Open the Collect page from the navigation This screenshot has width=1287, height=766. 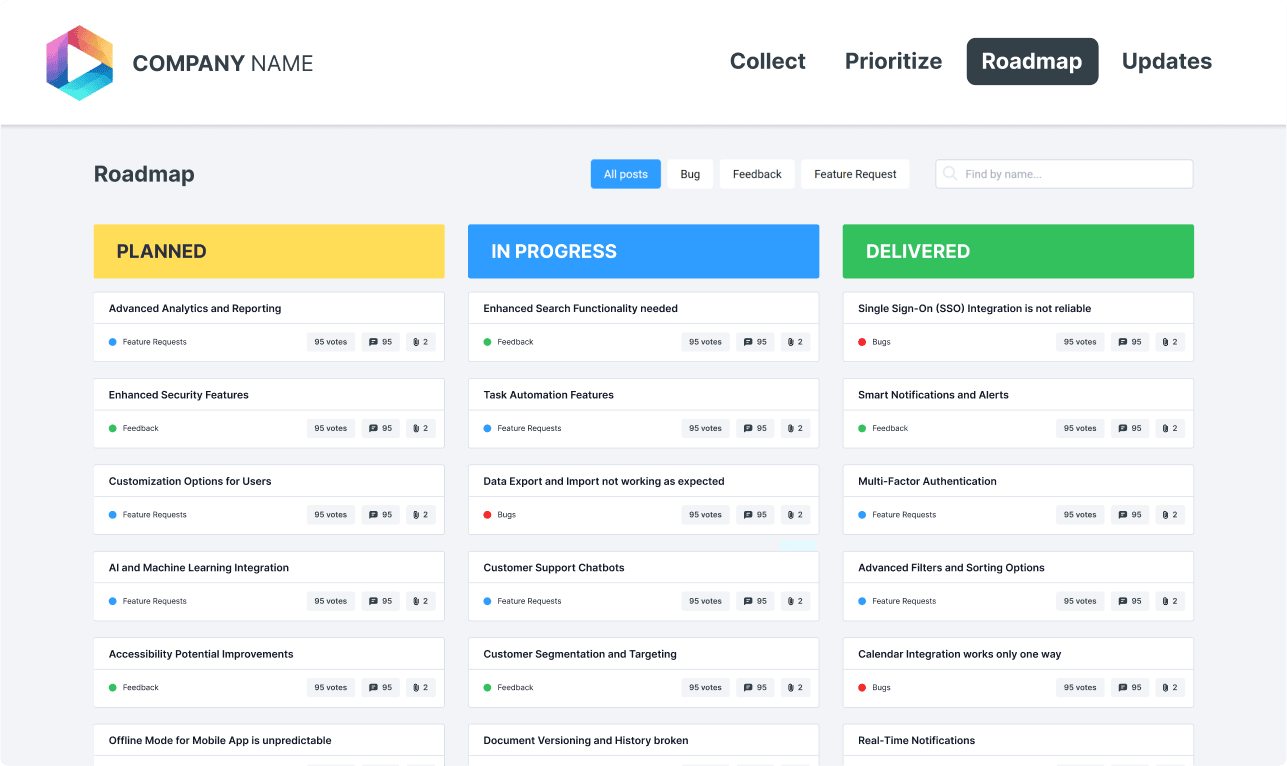767,61
